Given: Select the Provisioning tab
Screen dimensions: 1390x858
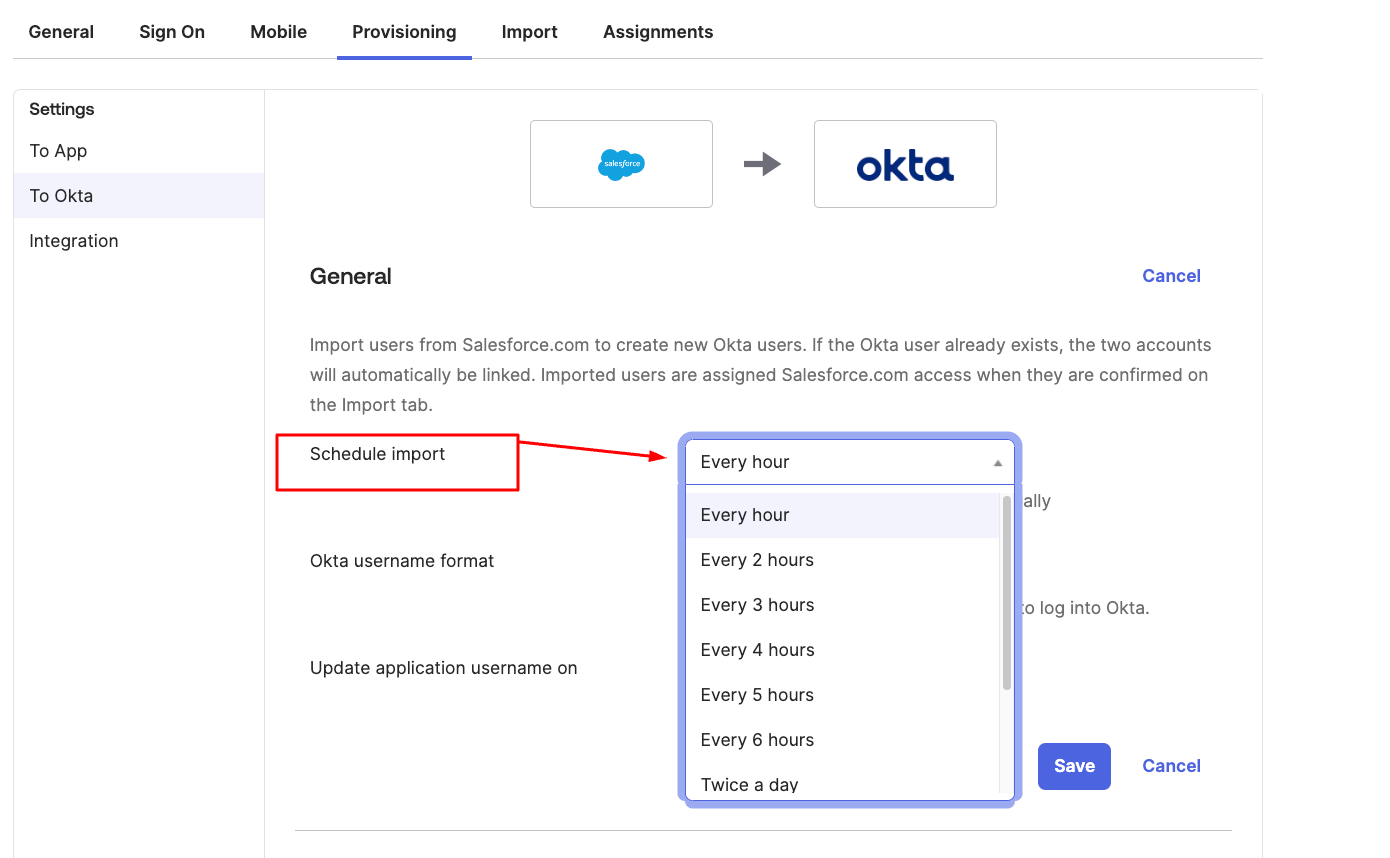Looking at the screenshot, I should [x=404, y=32].
